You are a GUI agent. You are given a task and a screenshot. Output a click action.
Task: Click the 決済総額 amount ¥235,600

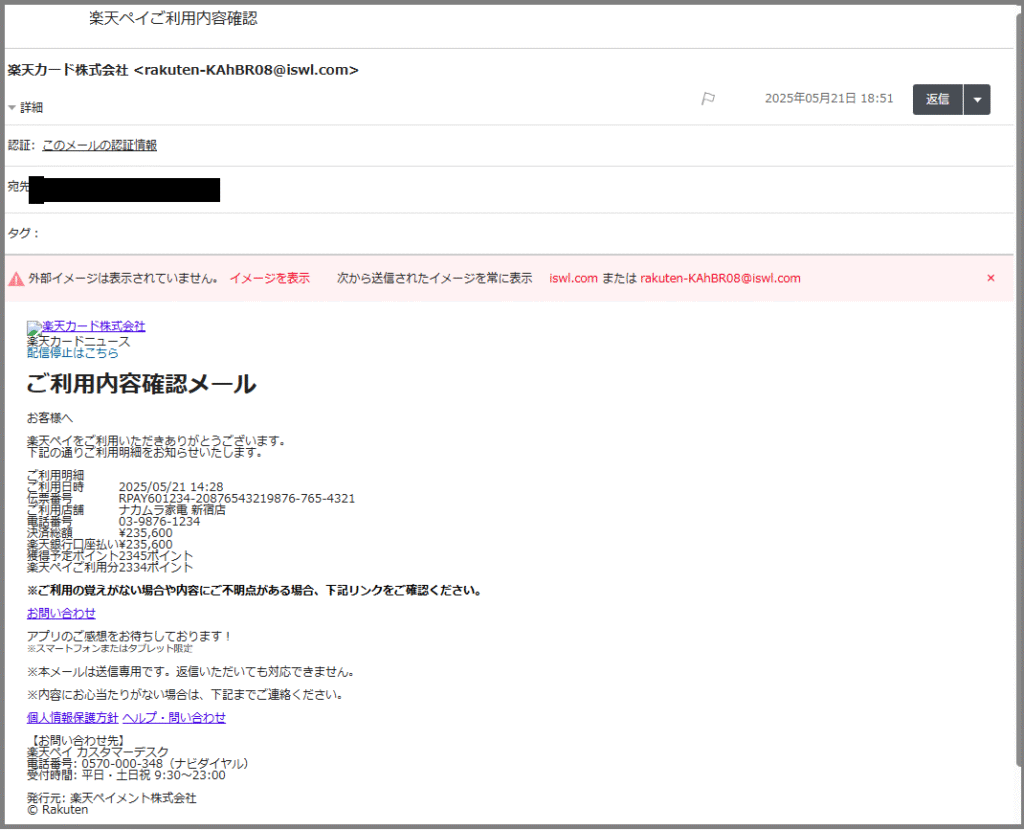click(145, 534)
